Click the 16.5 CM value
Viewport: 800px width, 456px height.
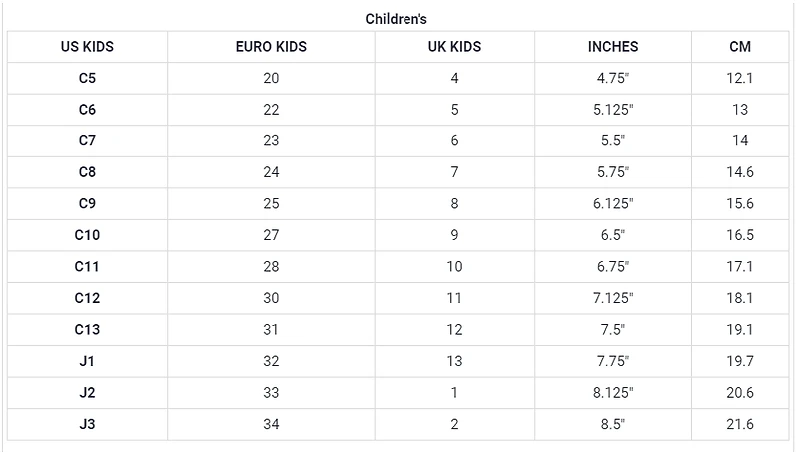pyautogui.click(x=740, y=235)
